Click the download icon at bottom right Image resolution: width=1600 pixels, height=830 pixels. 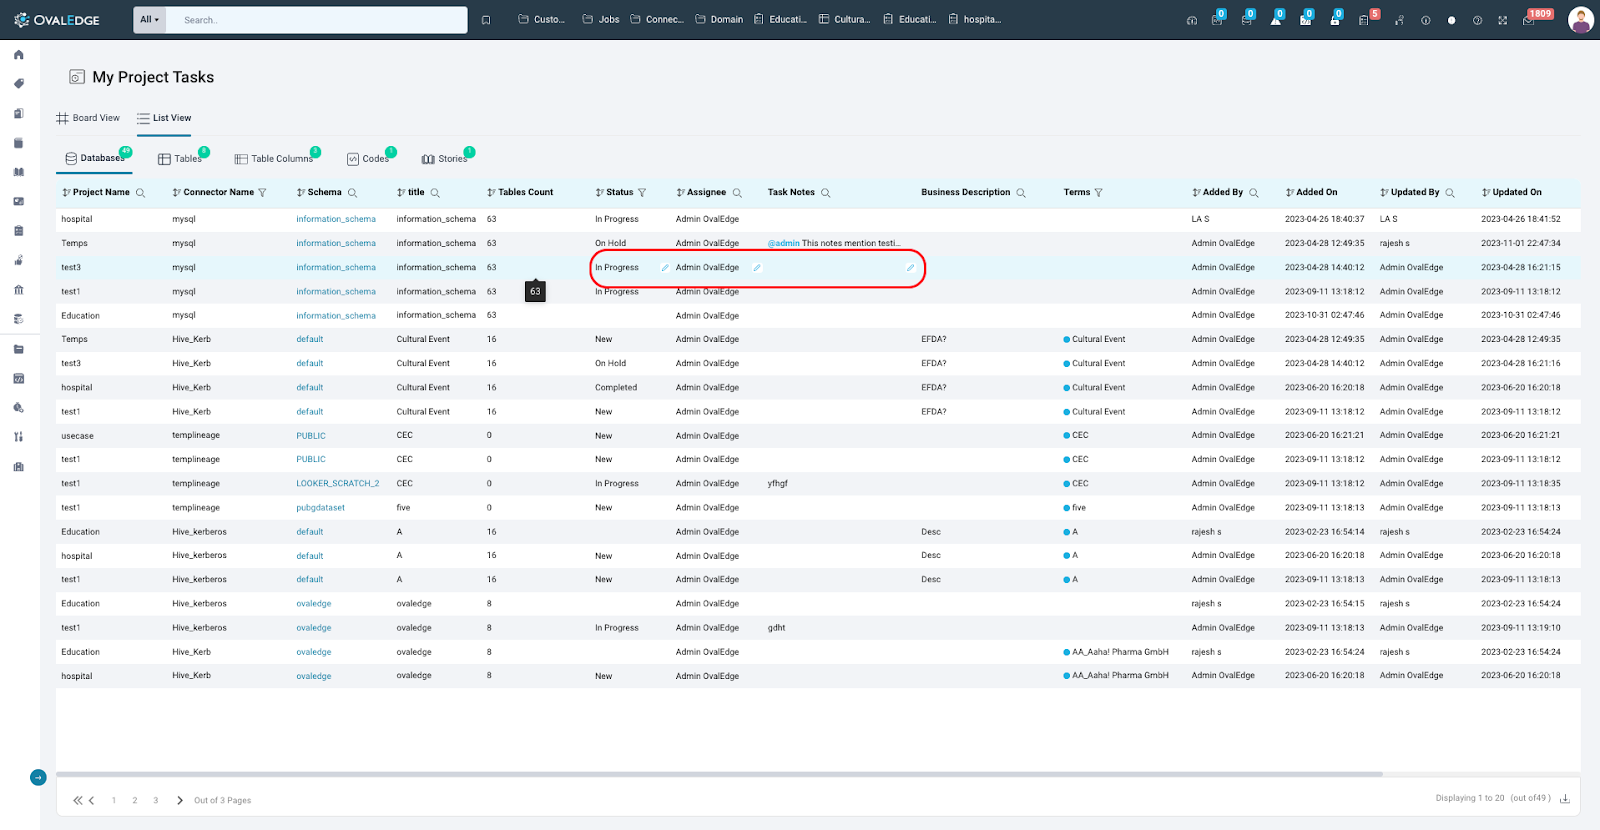[1565, 798]
